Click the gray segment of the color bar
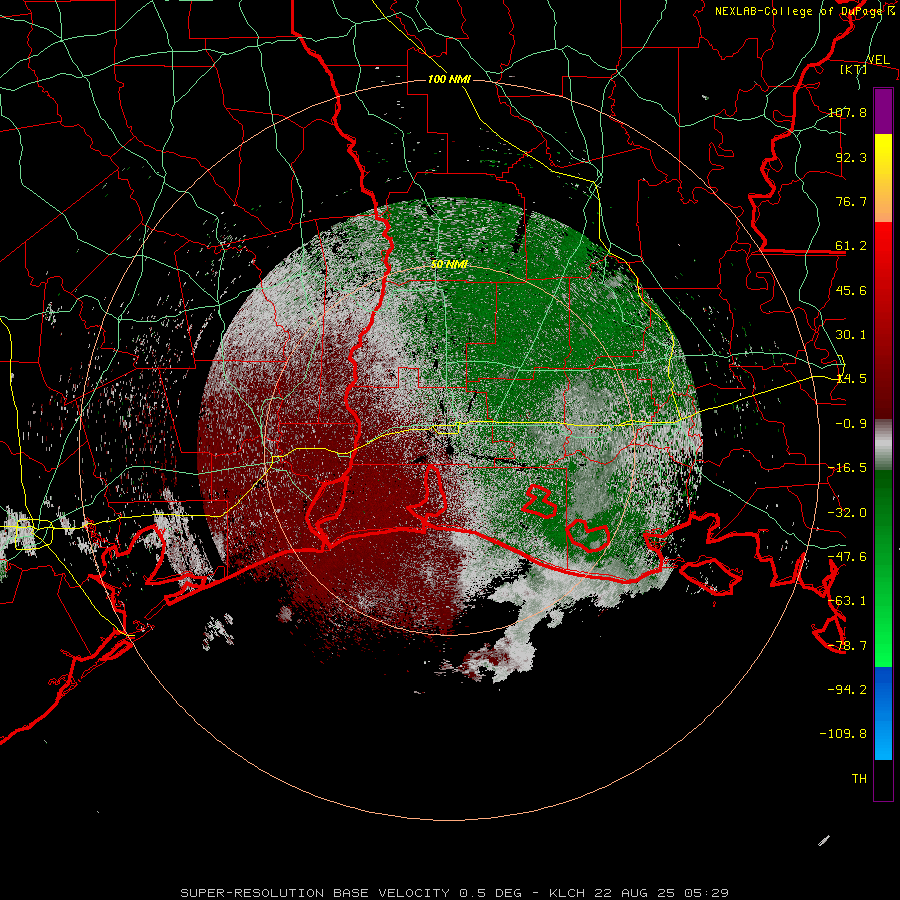 (883, 445)
